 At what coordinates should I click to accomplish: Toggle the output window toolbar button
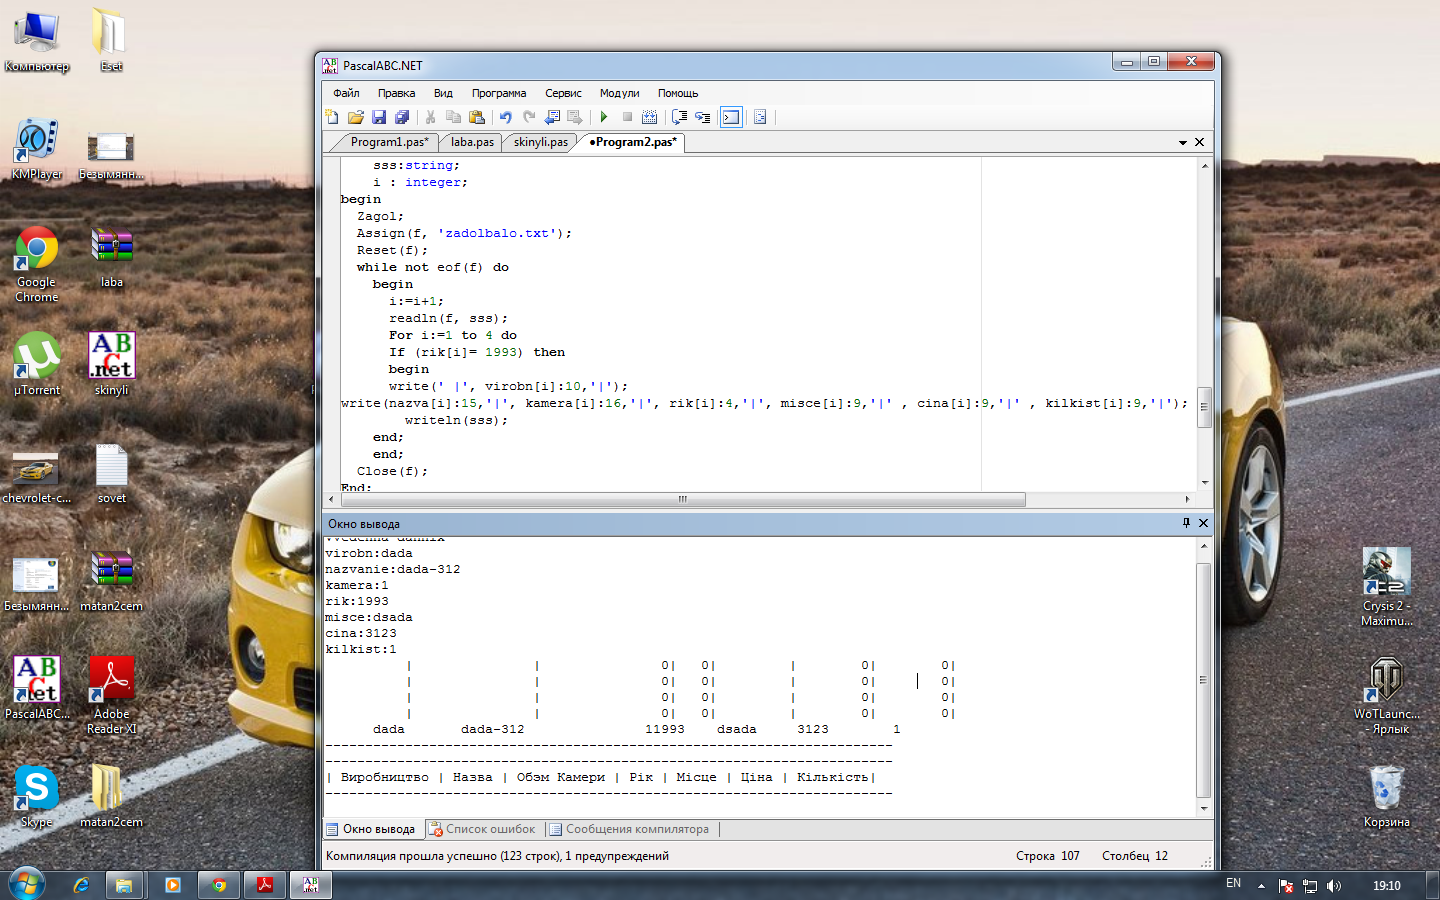click(731, 117)
